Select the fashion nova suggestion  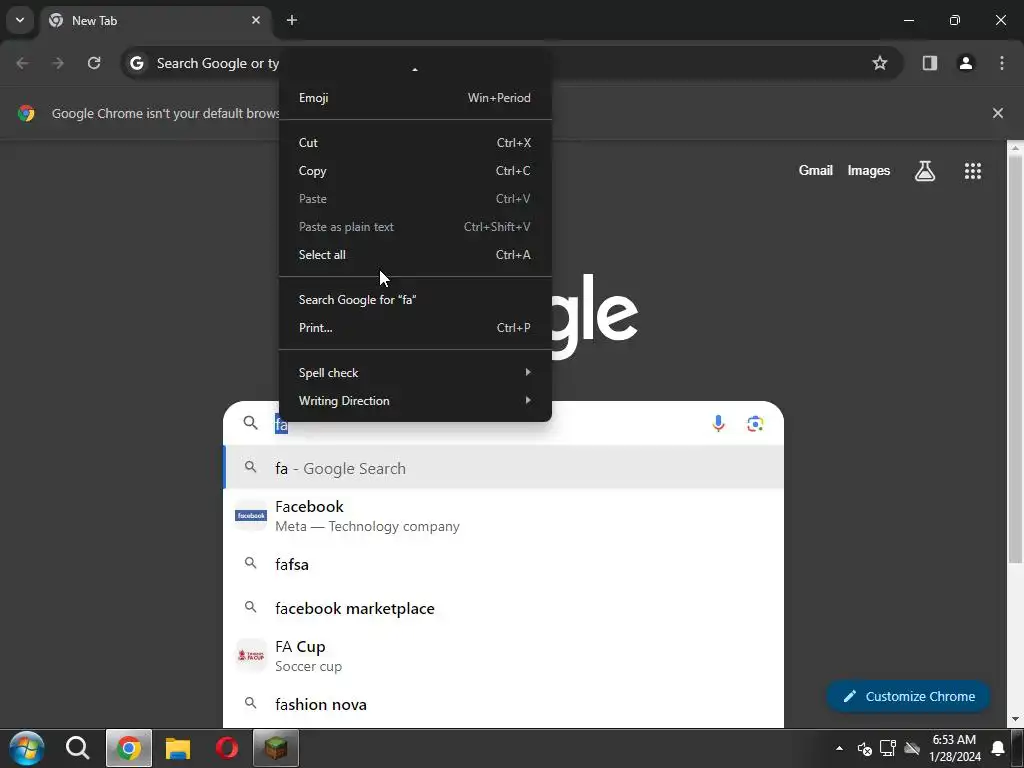[x=504, y=705]
